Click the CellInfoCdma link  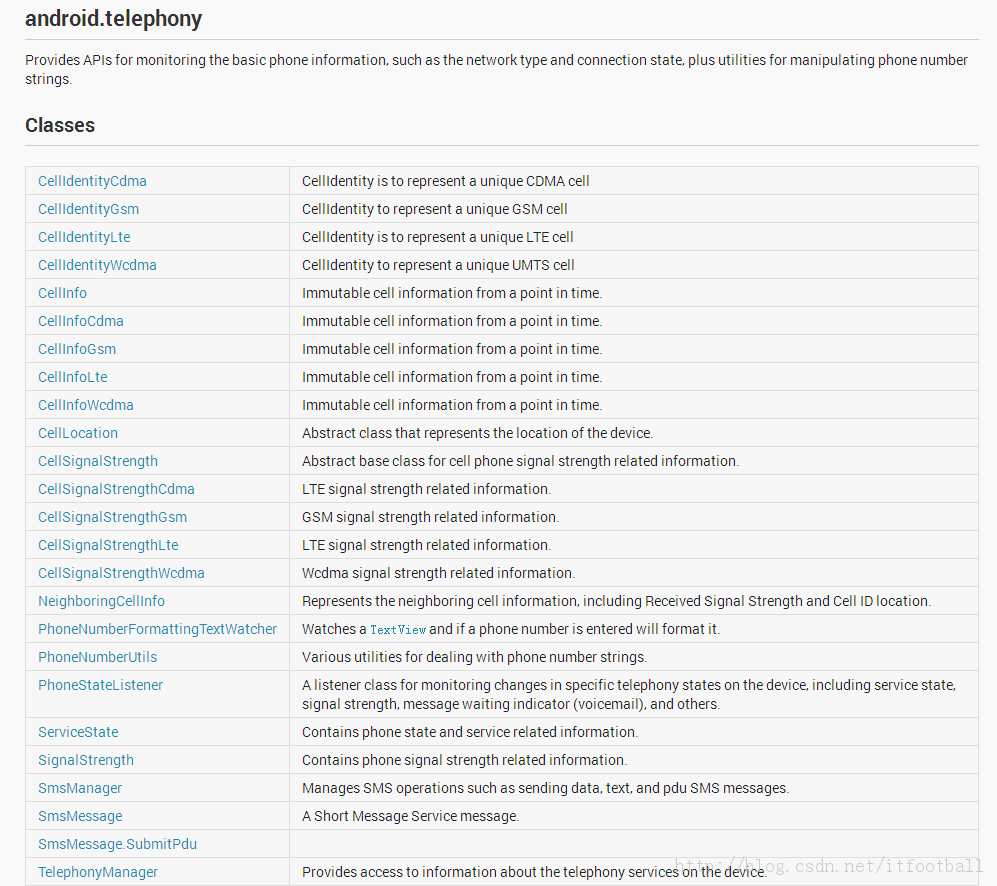(x=81, y=321)
